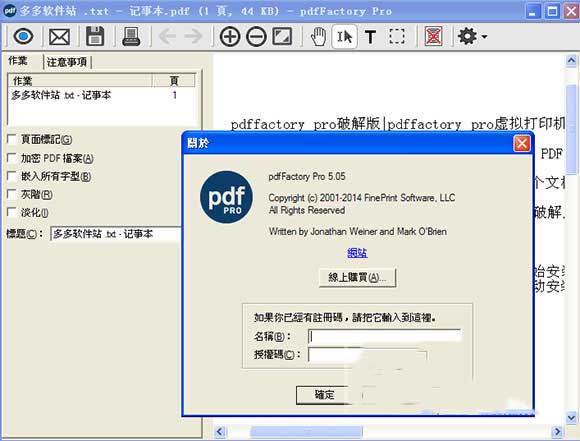This screenshot has width=580, height=441.
Task: Click the red X delete page icon
Action: [x=433, y=37]
